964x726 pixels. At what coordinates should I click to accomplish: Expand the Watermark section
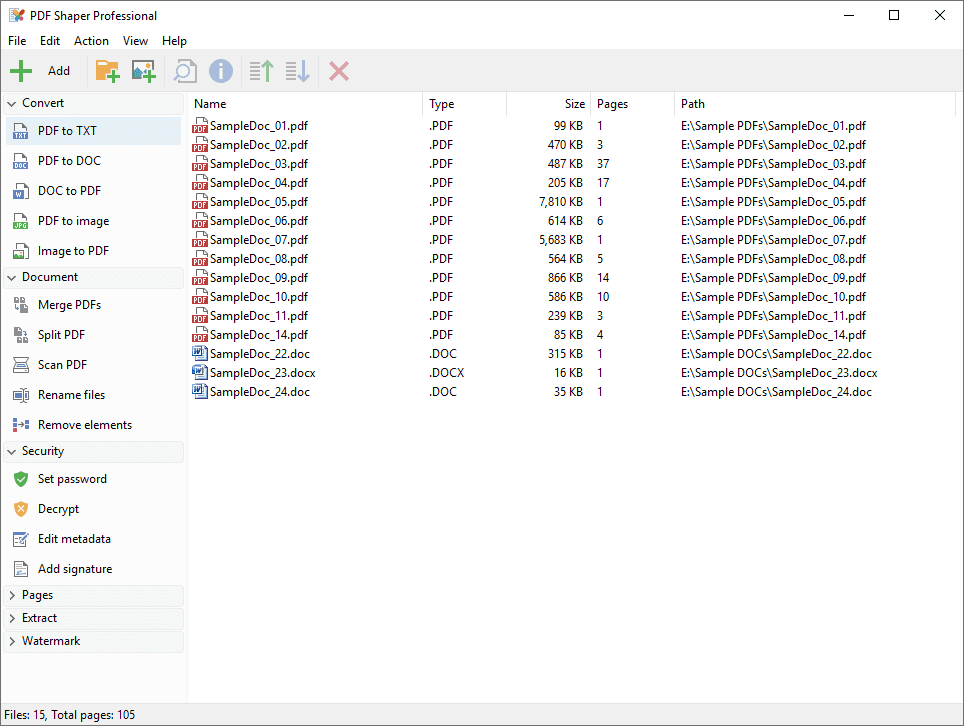11,641
